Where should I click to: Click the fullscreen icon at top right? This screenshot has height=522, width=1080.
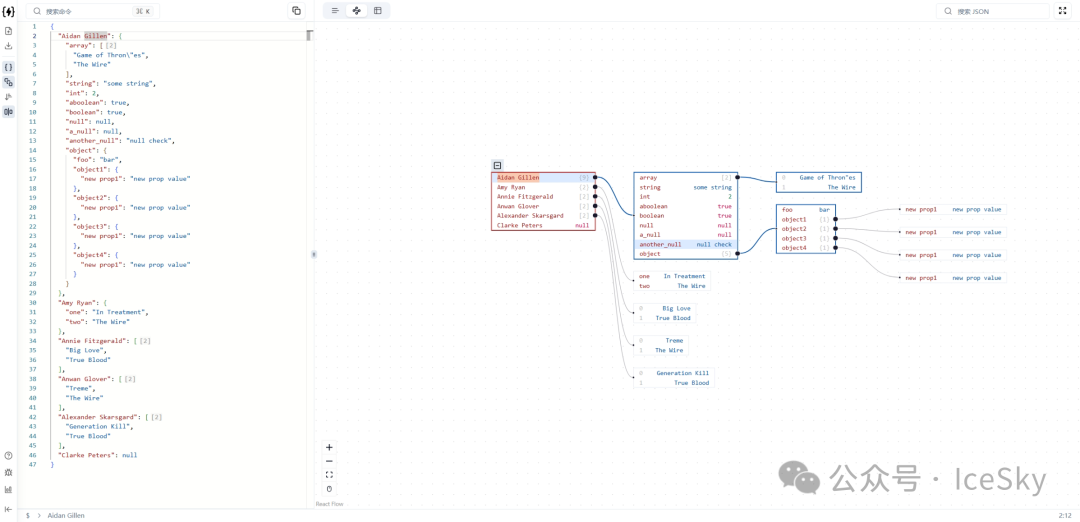(1062, 11)
